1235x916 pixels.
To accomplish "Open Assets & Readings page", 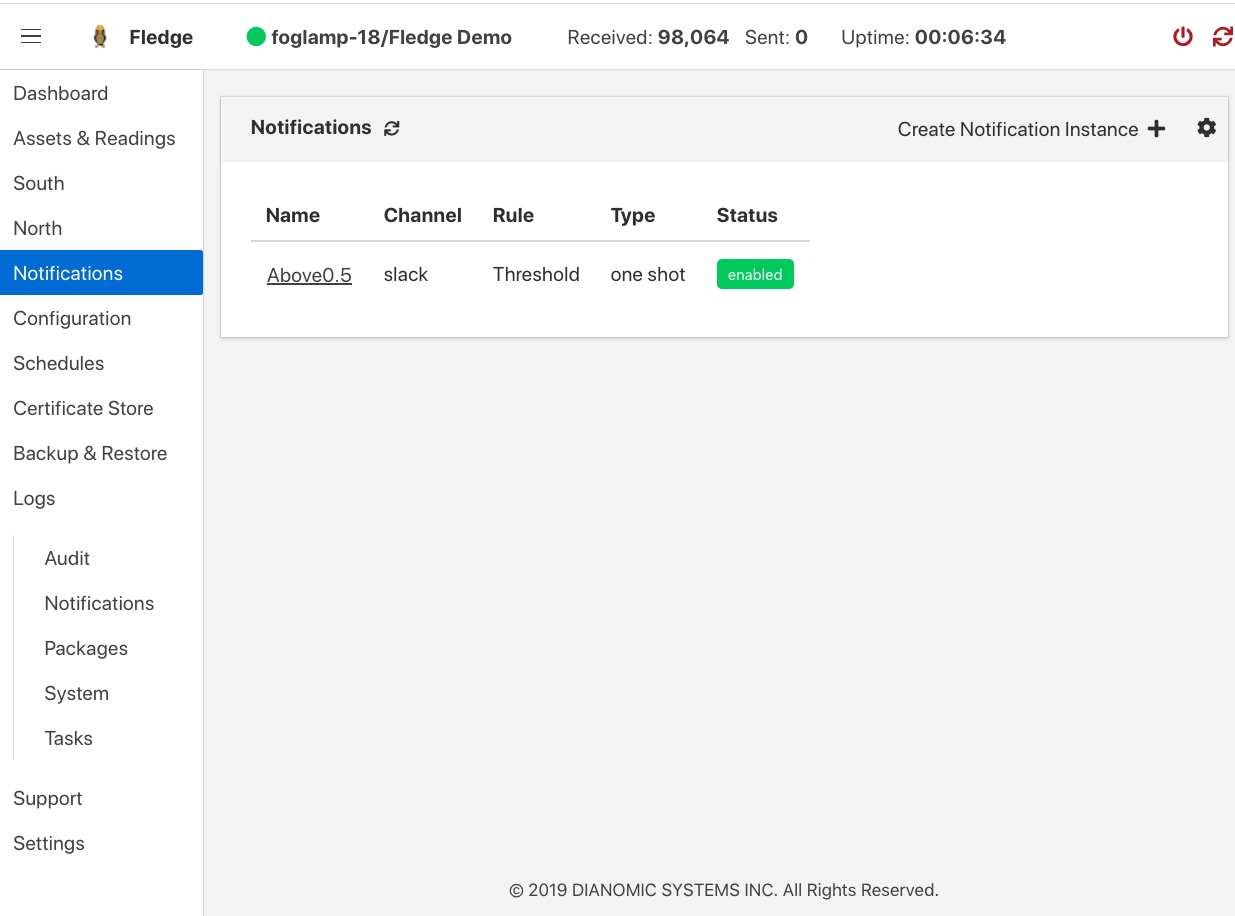I will 94,138.
